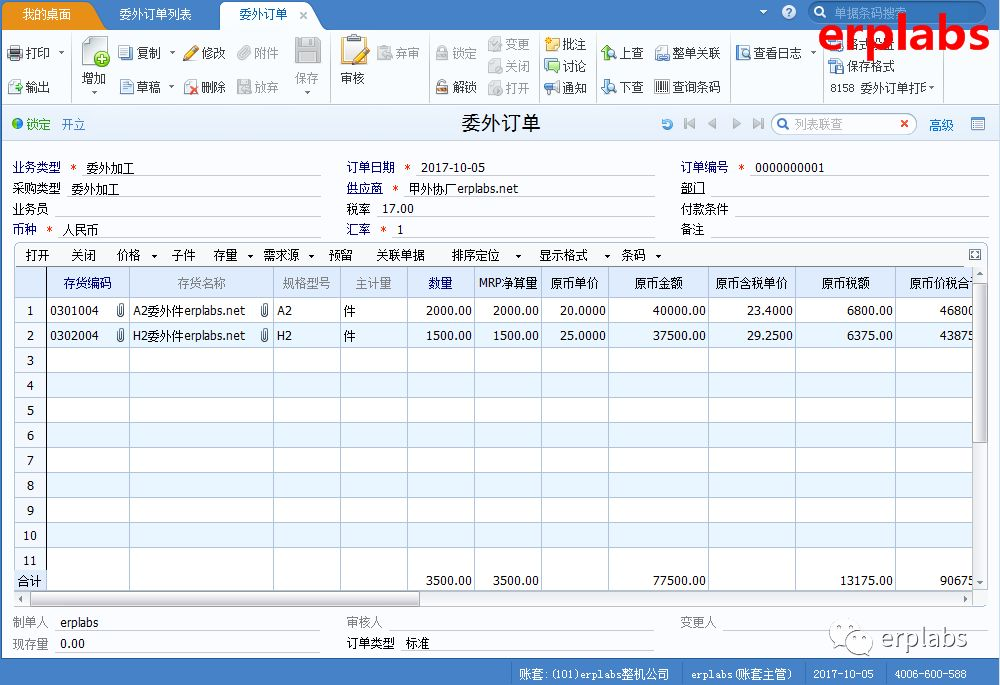Screen dimensions: 1000x685
Task: Click attachment clip icon beside H2委外件erplabs.net
Action: [265, 335]
